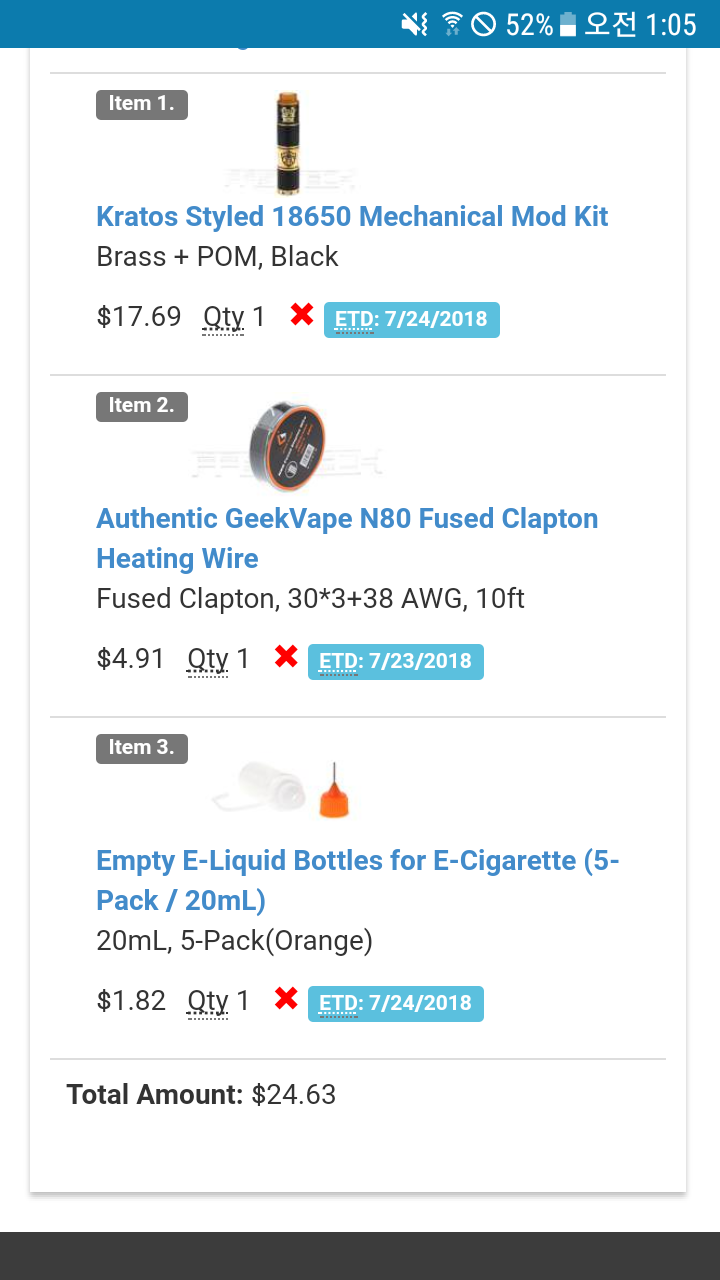Tap the E-liquid bottle product thumbnail
This screenshot has width=720, height=1280.
point(282,786)
